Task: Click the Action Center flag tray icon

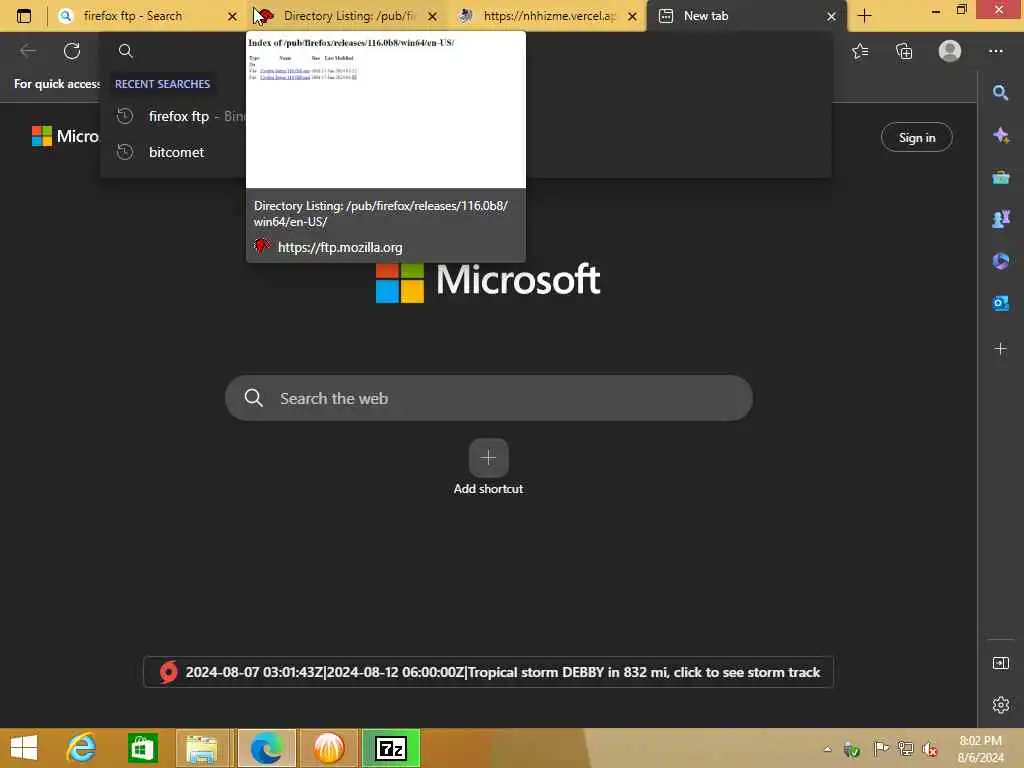Action: pos(880,749)
